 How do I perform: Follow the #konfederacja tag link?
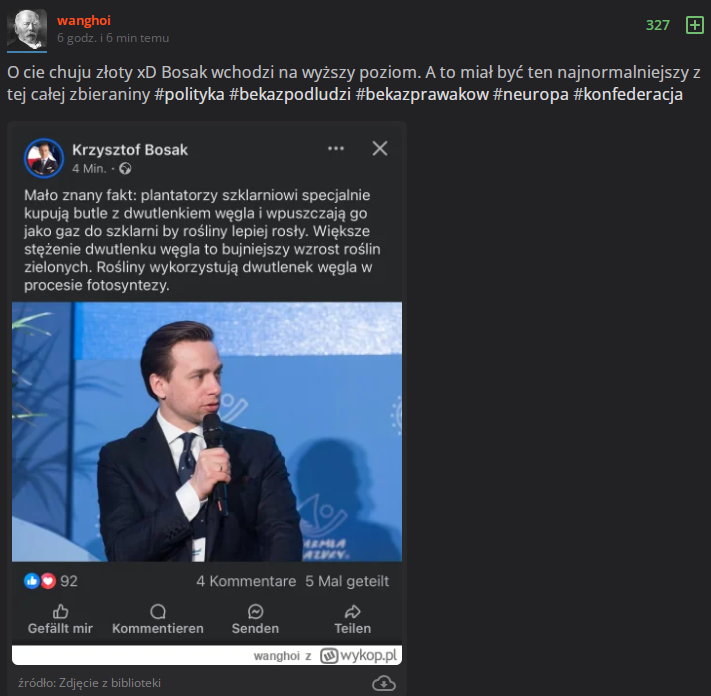point(628,95)
